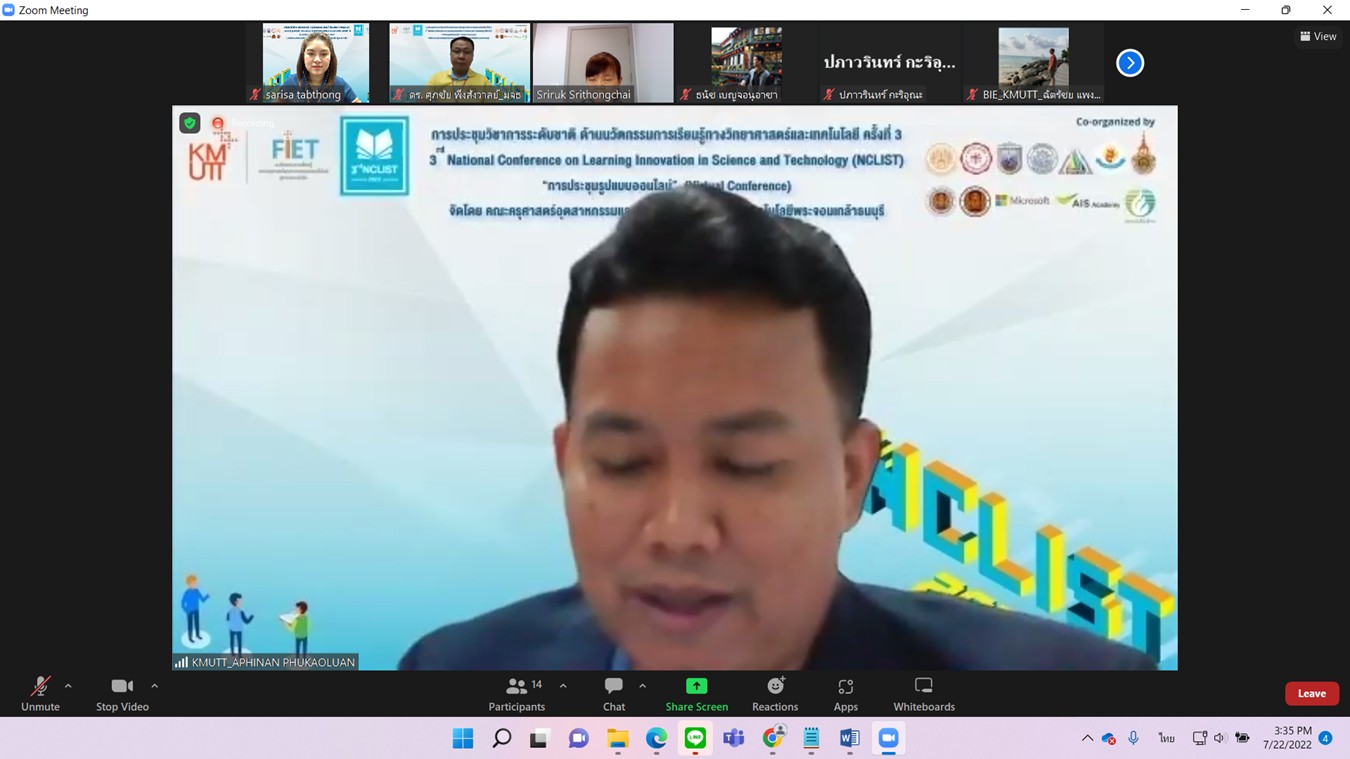Expand the arrow next to Chat
Viewport: 1350px width, 759px height.
[642, 686]
